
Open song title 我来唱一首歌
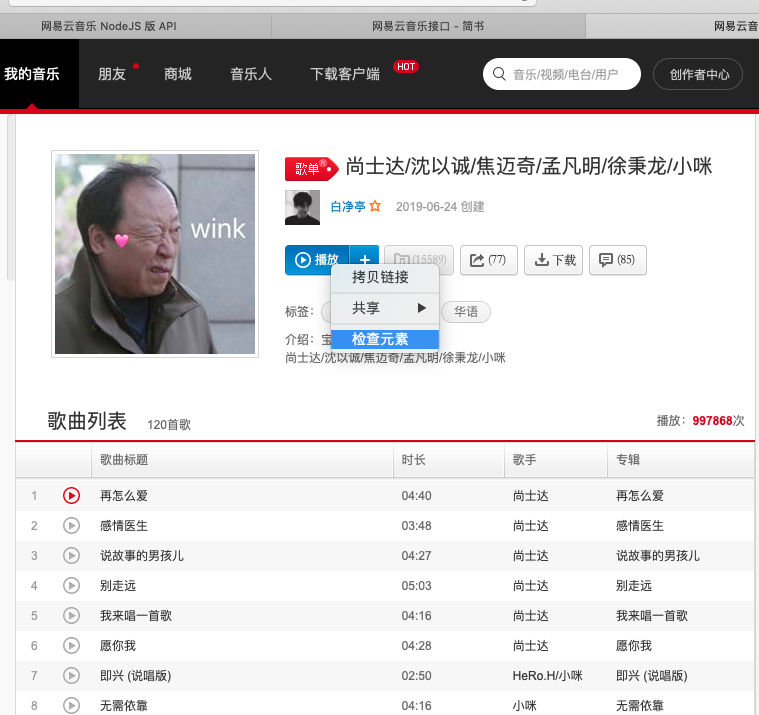136,616
